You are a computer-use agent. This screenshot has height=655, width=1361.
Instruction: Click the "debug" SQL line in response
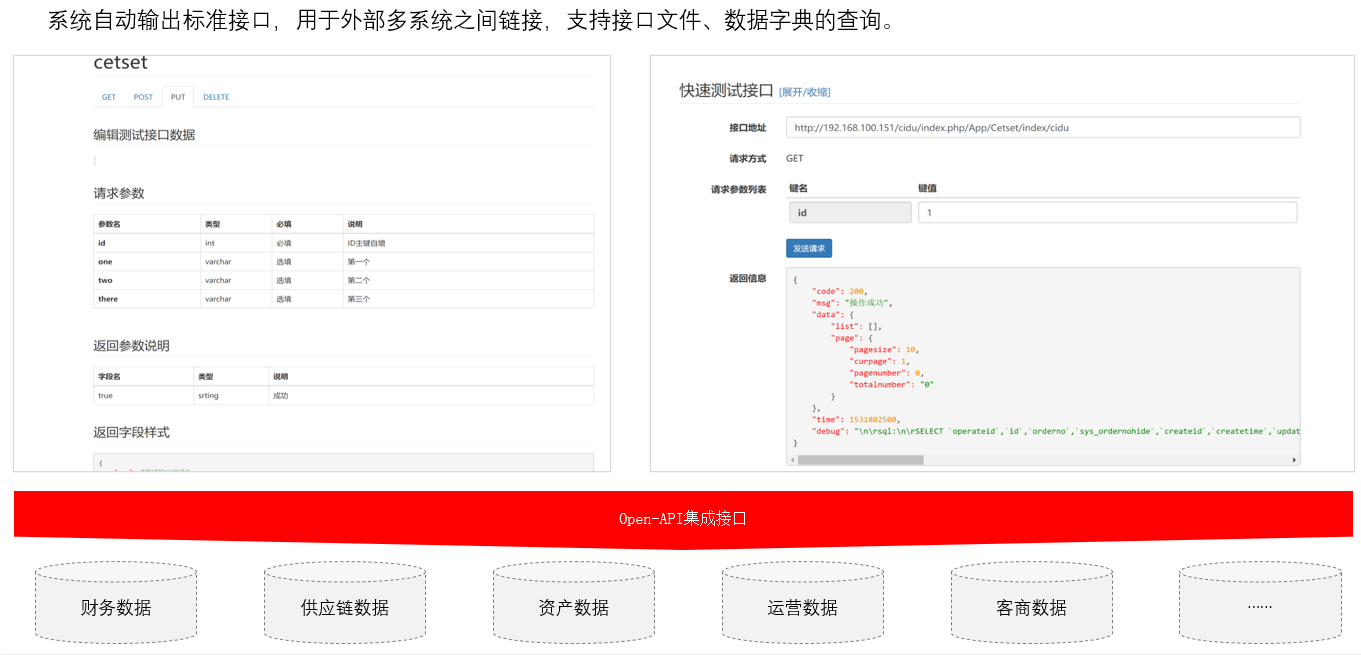click(1055, 431)
